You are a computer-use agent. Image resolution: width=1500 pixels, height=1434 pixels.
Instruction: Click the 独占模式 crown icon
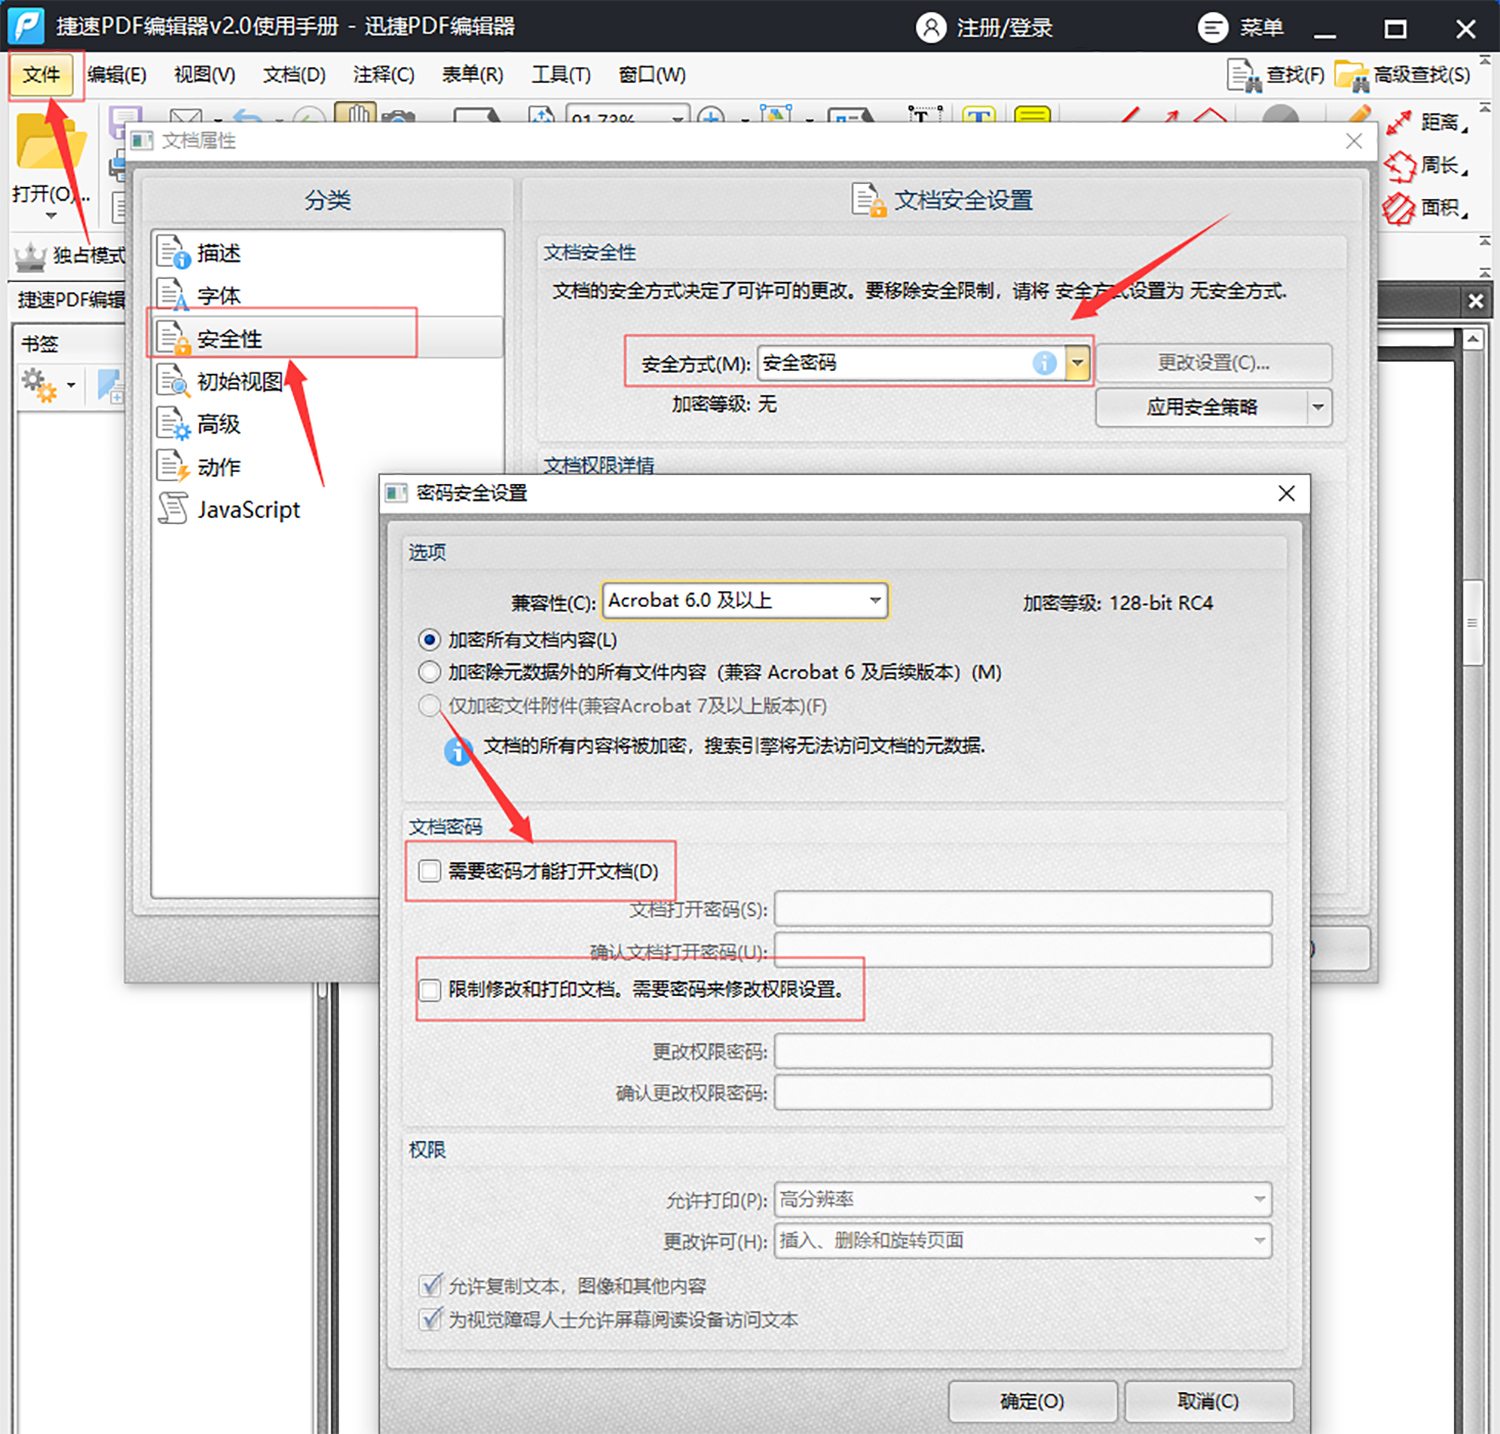click(x=30, y=256)
